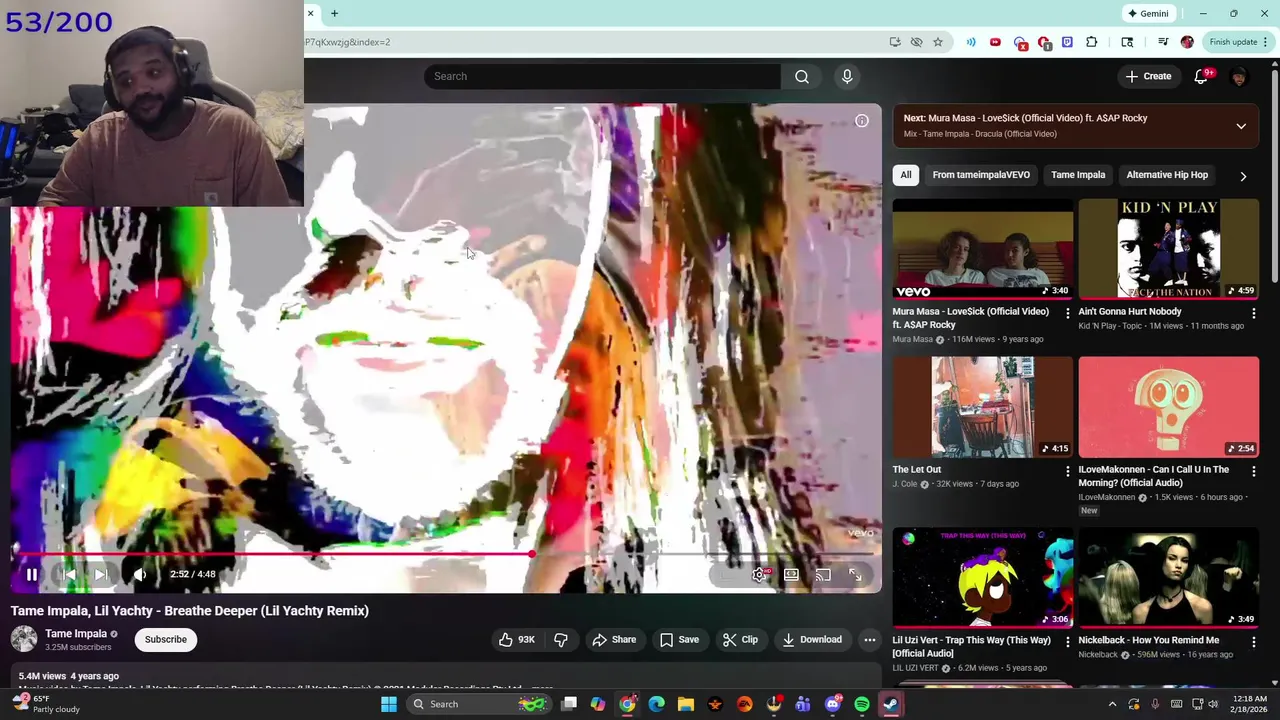
Task: Subscribe to Tame Impala channel
Action: pyautogui.click(x=166, y=640)
